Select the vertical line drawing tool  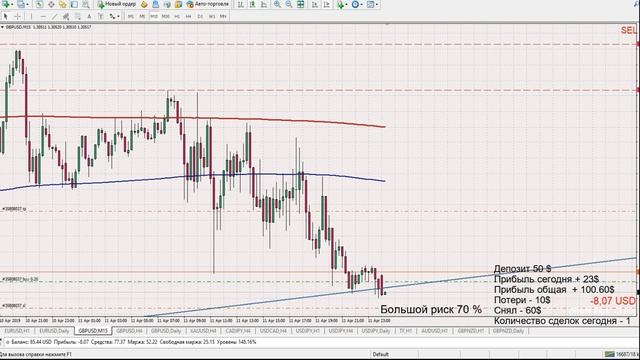[x=31, y=16]
